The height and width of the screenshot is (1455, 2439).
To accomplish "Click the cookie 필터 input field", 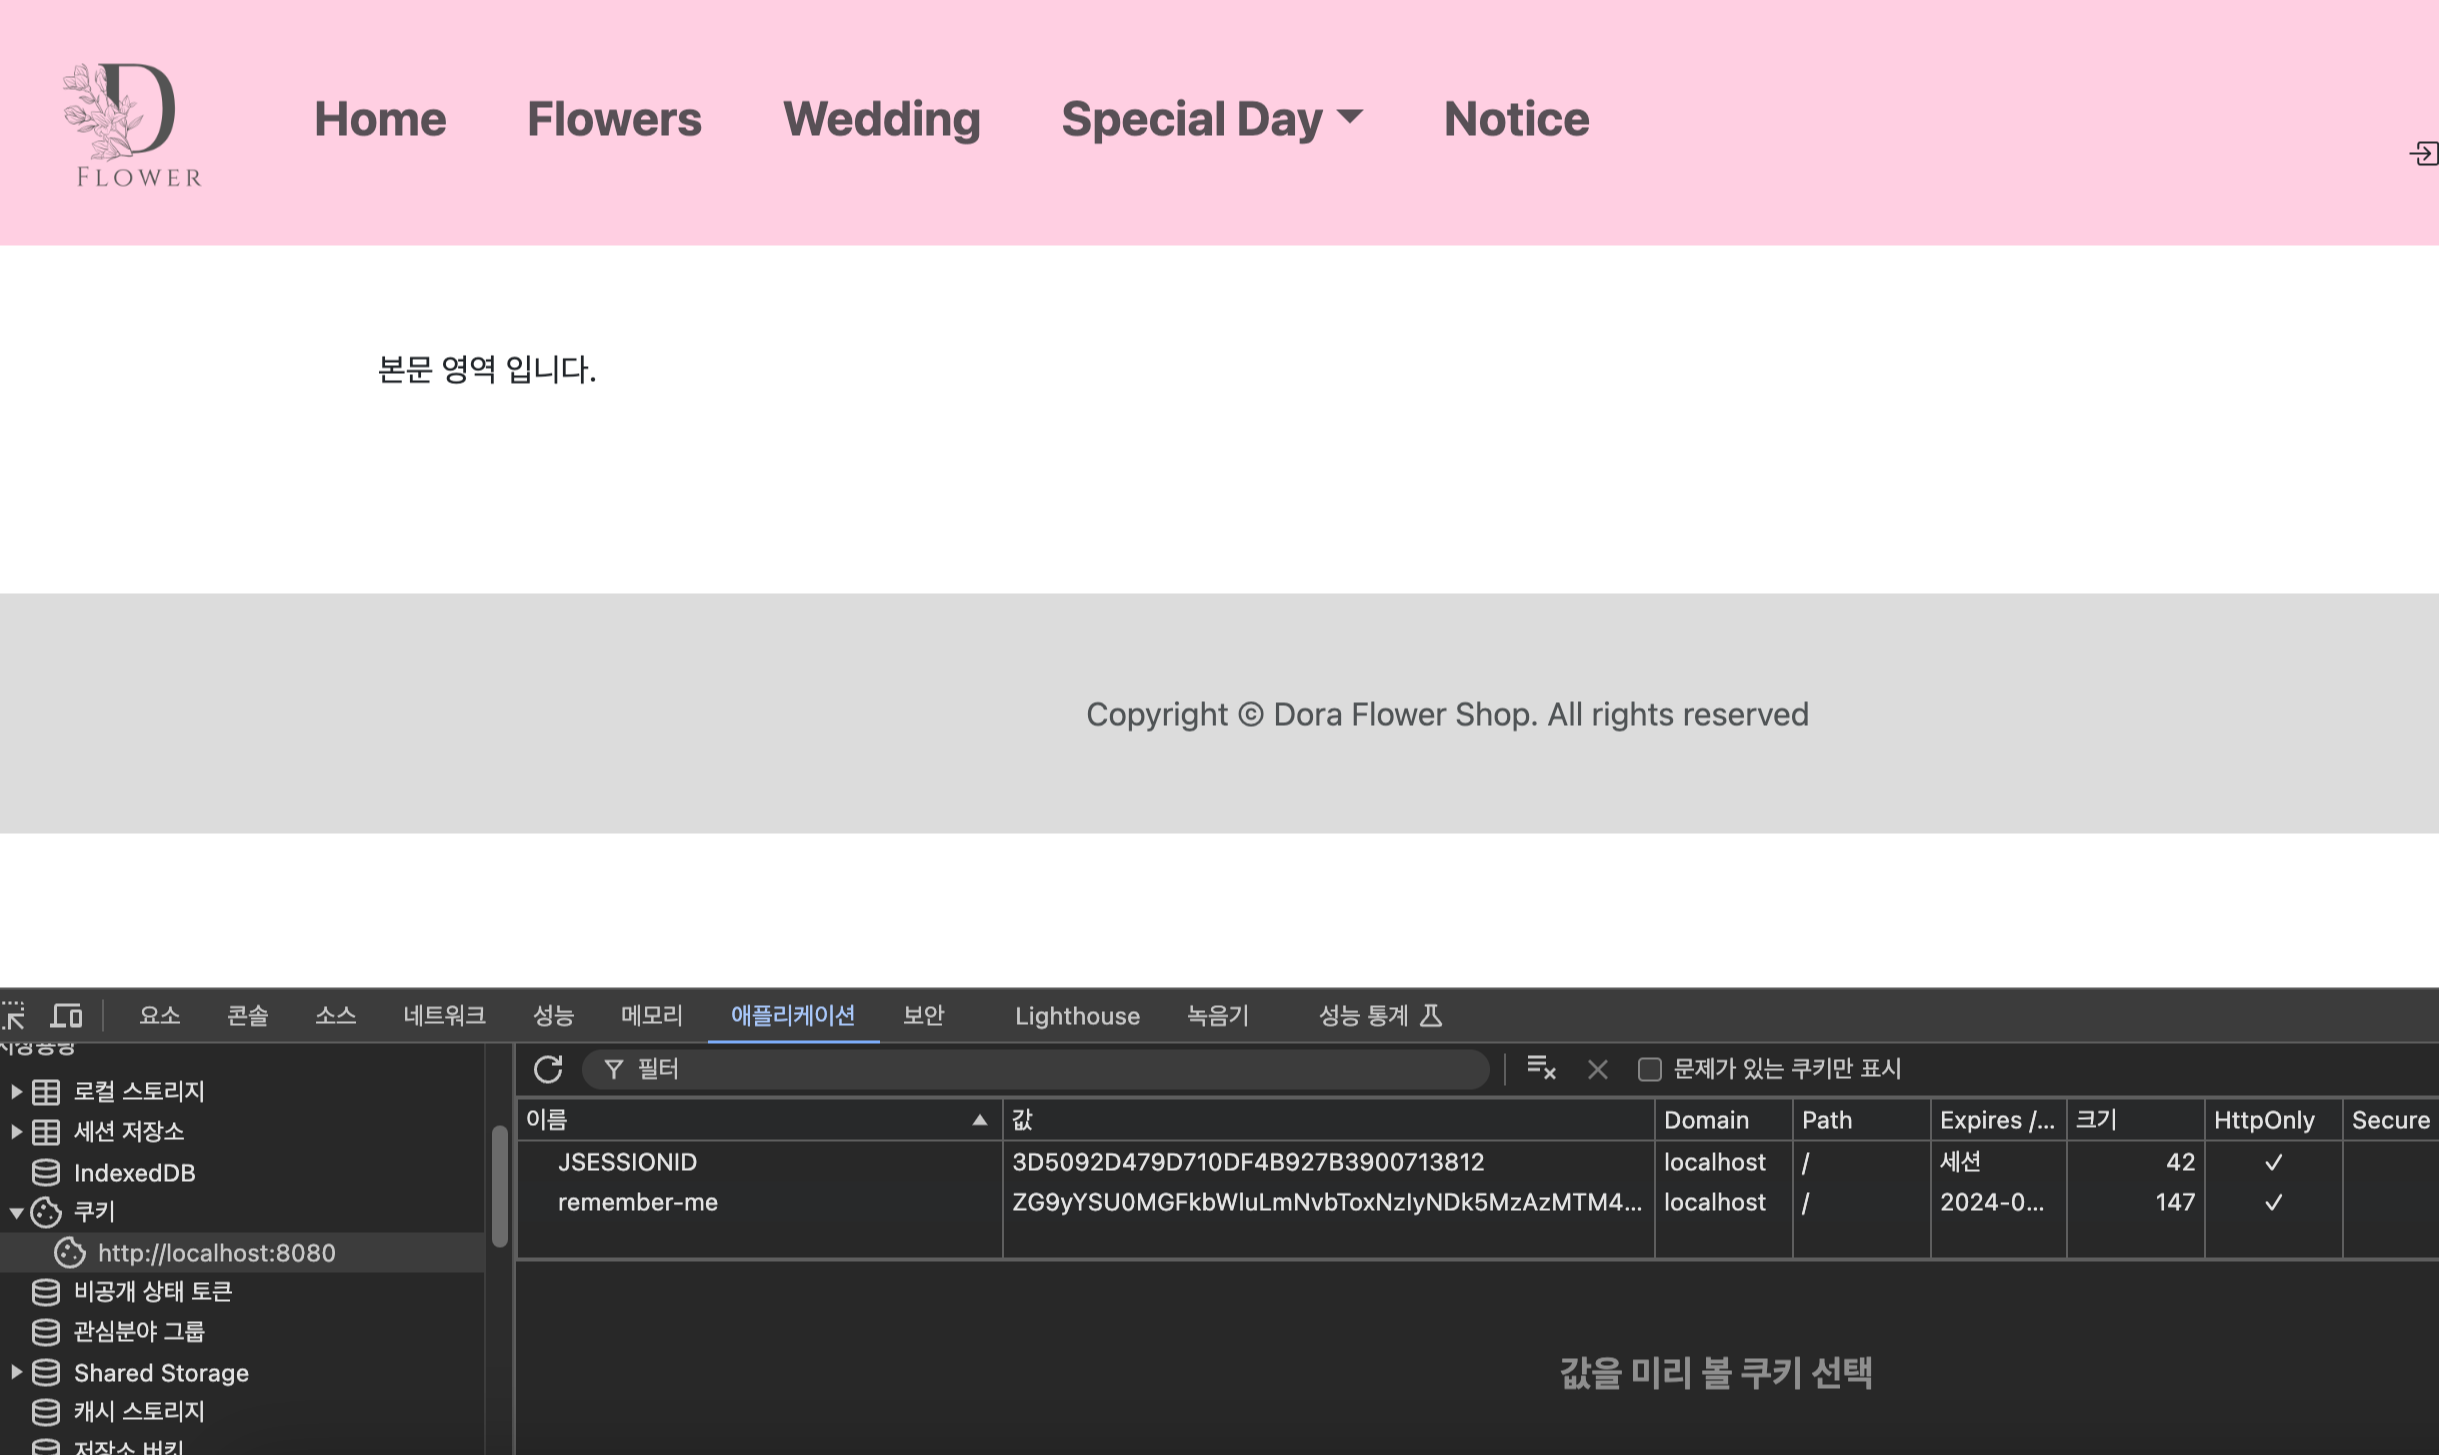I will coord(1040,1069).
